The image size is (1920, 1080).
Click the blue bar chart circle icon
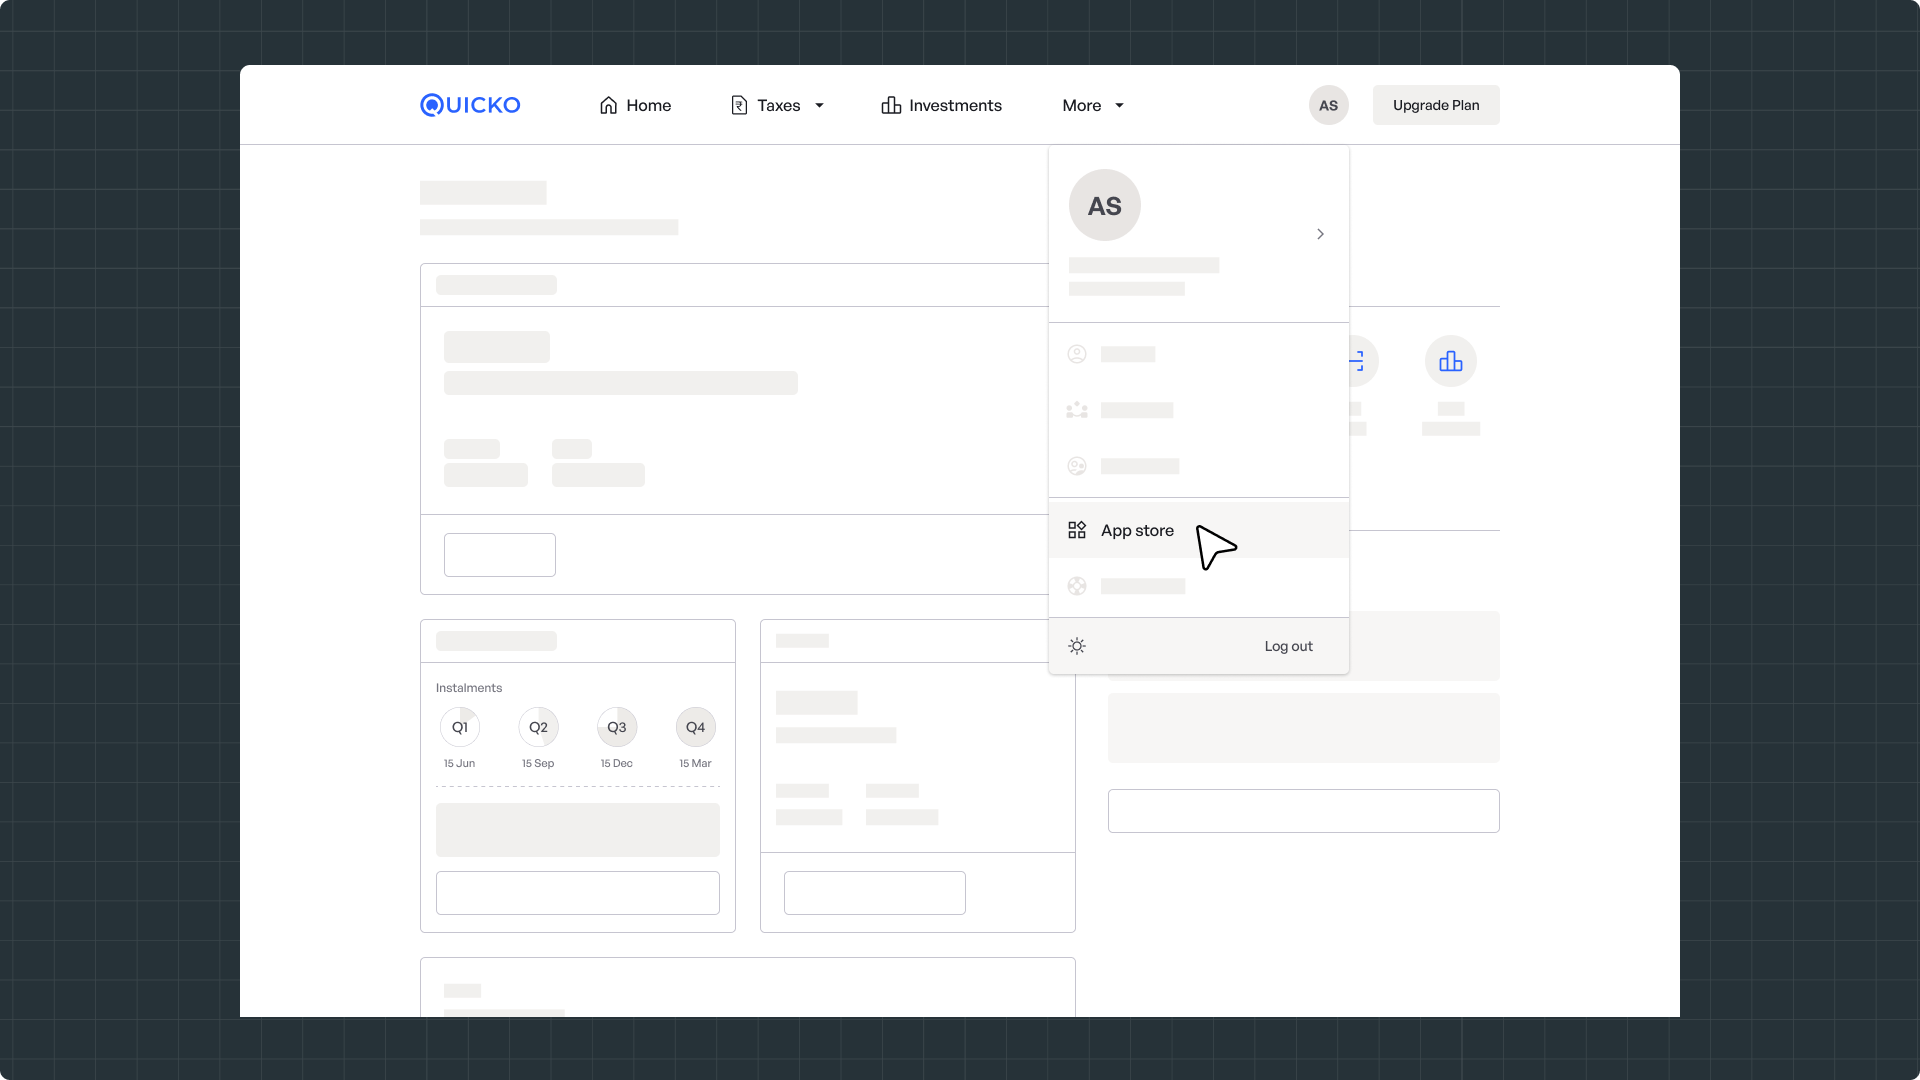(x=1450, y=361)
